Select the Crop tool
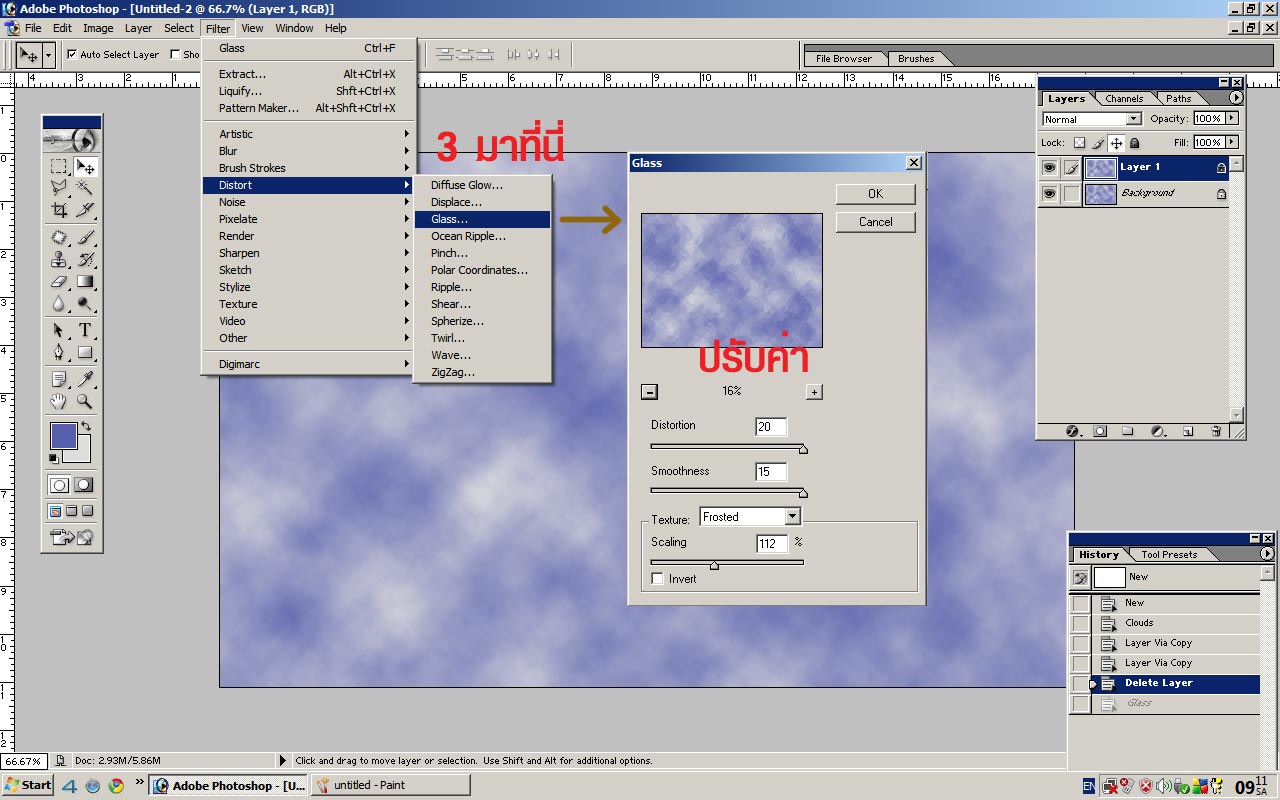 tap(59, 210)
